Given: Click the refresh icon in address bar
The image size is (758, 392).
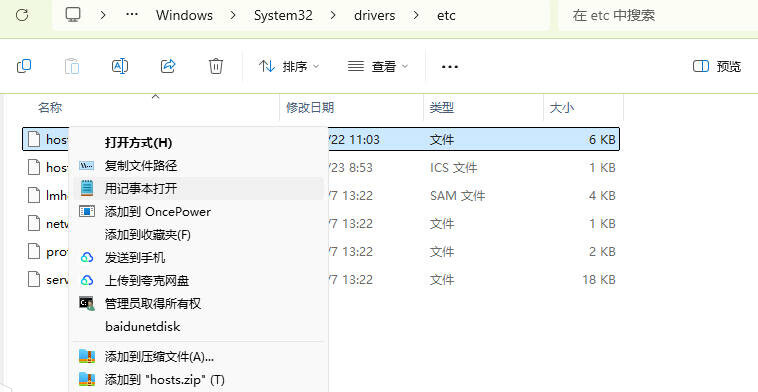Looking at the screenshot, I should click(22, 15).
